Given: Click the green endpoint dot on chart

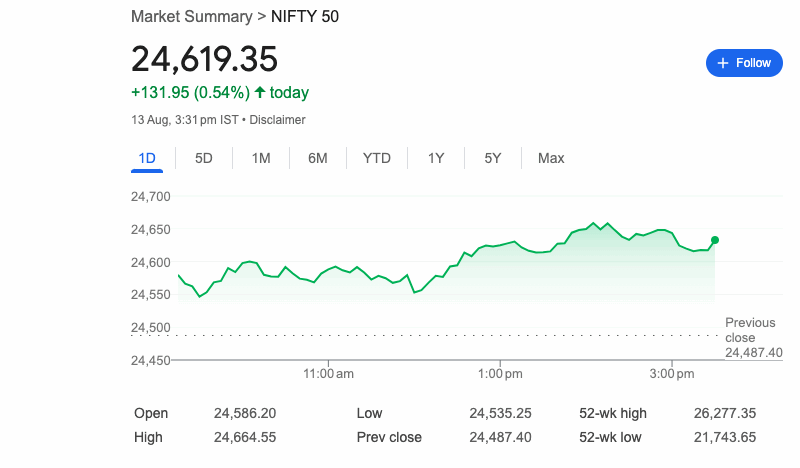Looking at the screenshot, I should point(714,240).
